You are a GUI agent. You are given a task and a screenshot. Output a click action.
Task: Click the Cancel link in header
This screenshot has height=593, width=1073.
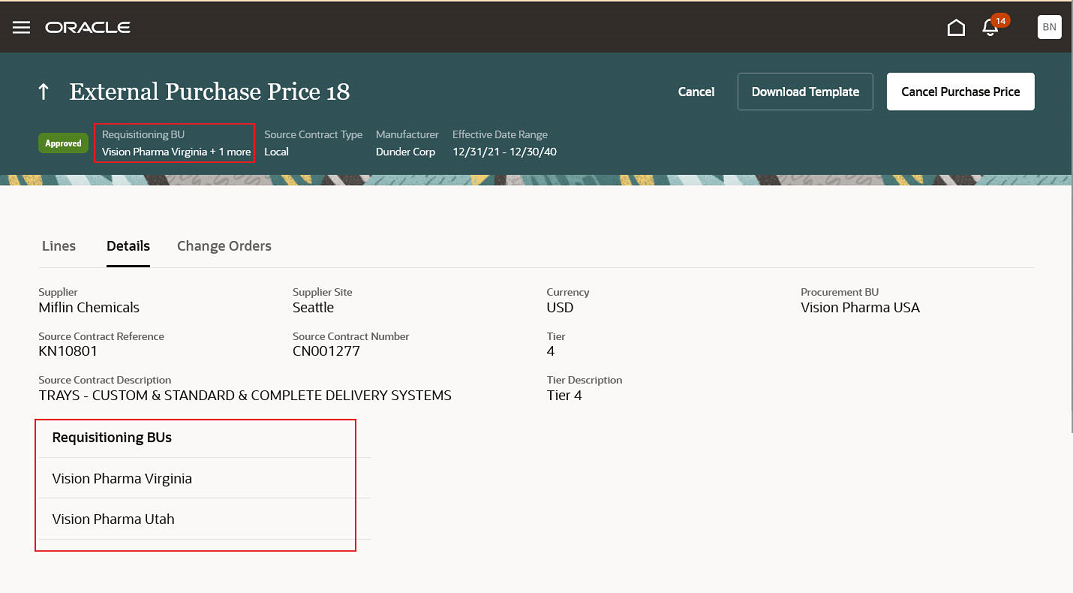click(x=696, y=92)
